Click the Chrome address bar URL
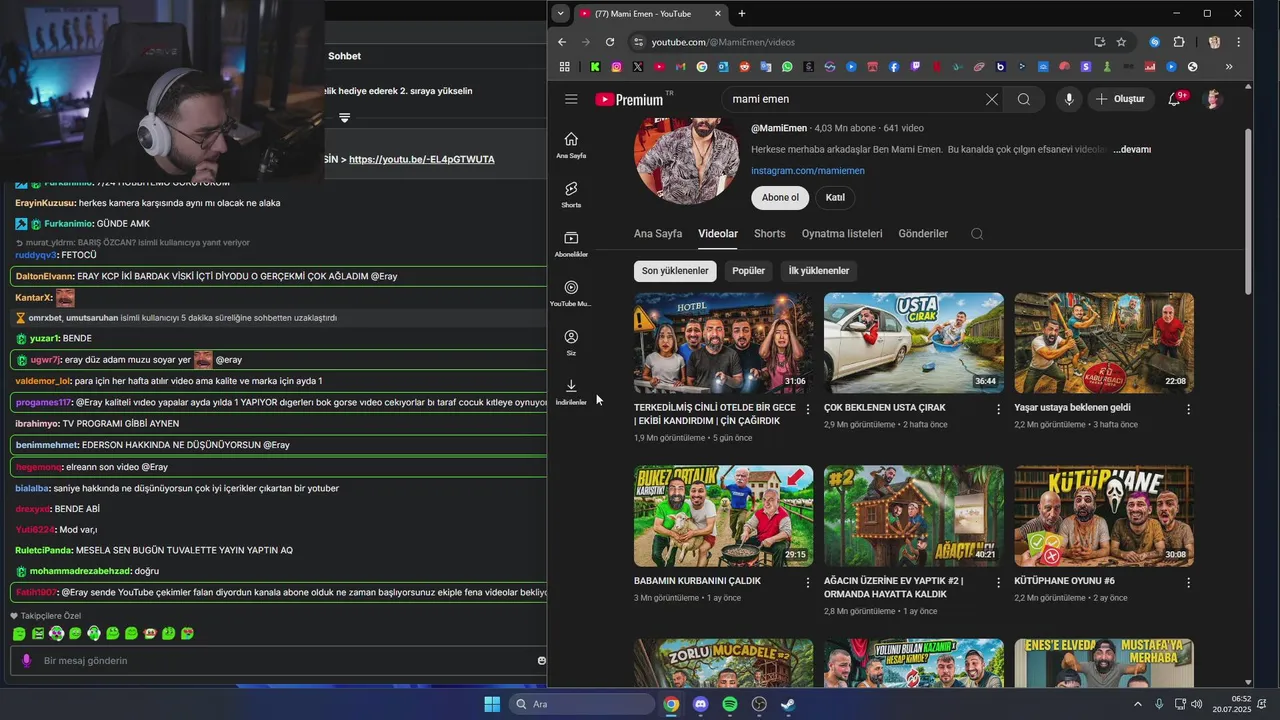Screen dimensions: 1280x720 tap(723, 42)
